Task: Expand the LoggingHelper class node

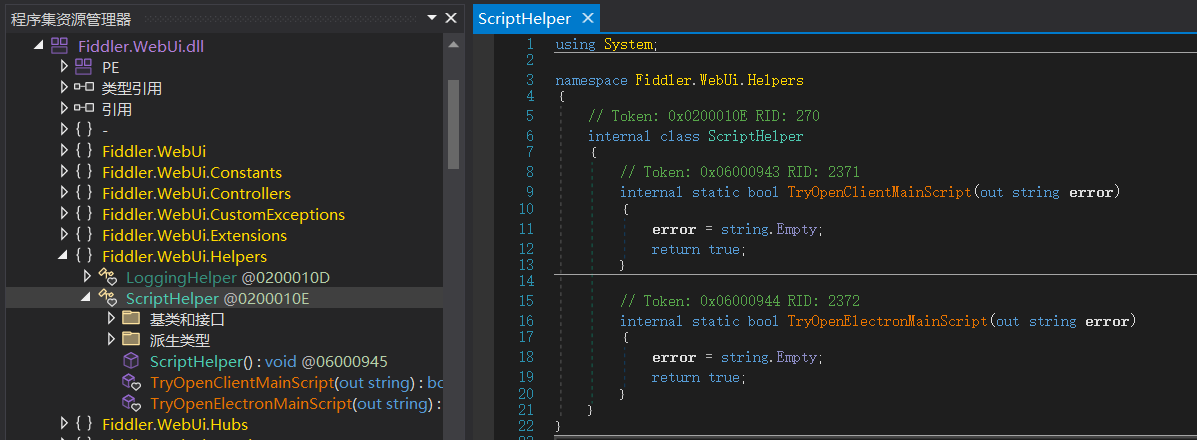Action: [x=88, y=277]
